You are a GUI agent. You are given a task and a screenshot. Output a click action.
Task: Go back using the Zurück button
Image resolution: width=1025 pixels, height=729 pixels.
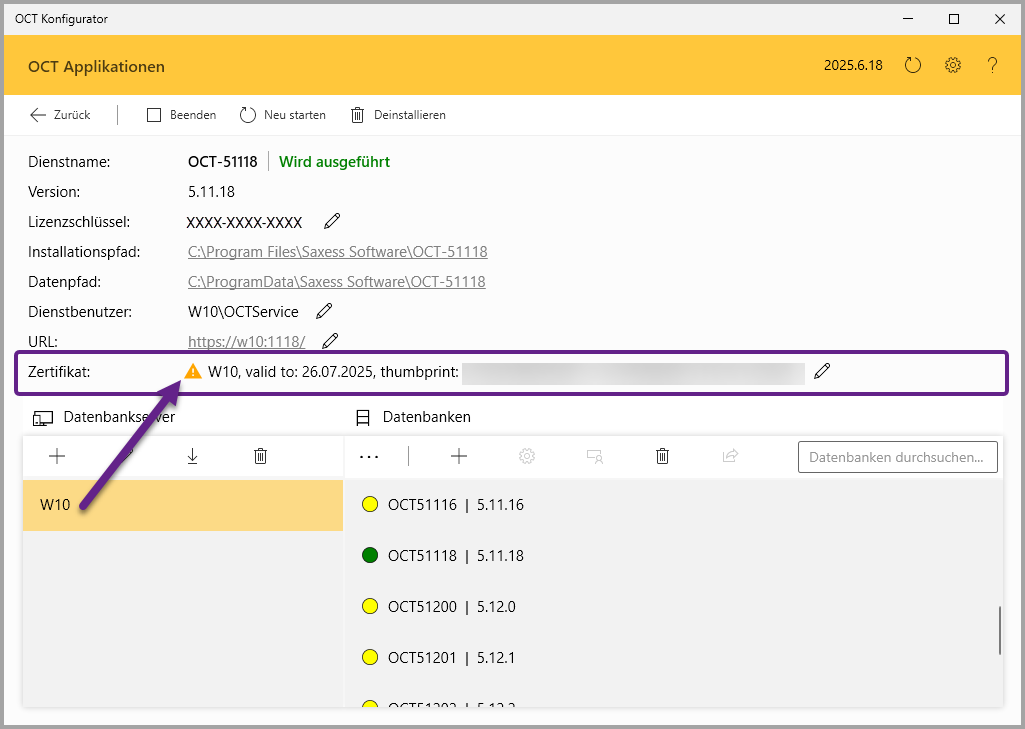point(60,115)
